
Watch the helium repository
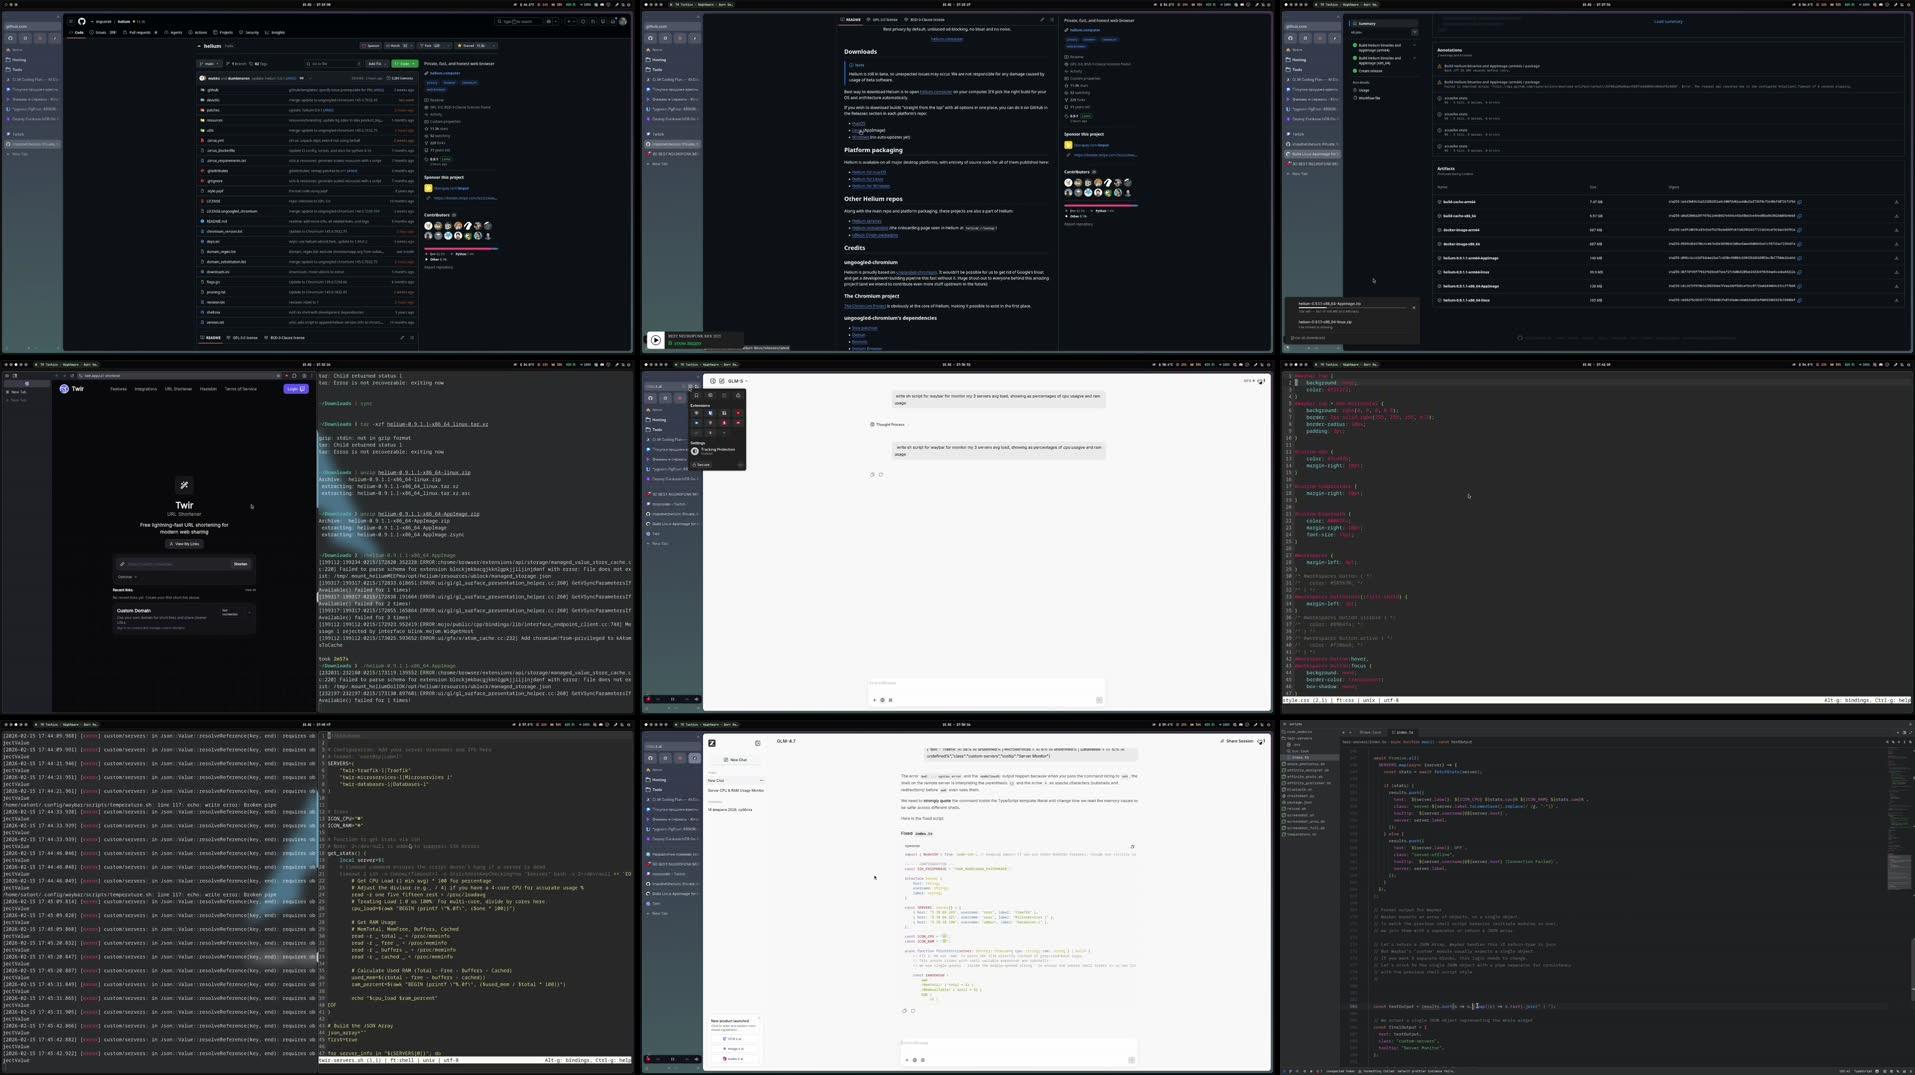point(397,45)
